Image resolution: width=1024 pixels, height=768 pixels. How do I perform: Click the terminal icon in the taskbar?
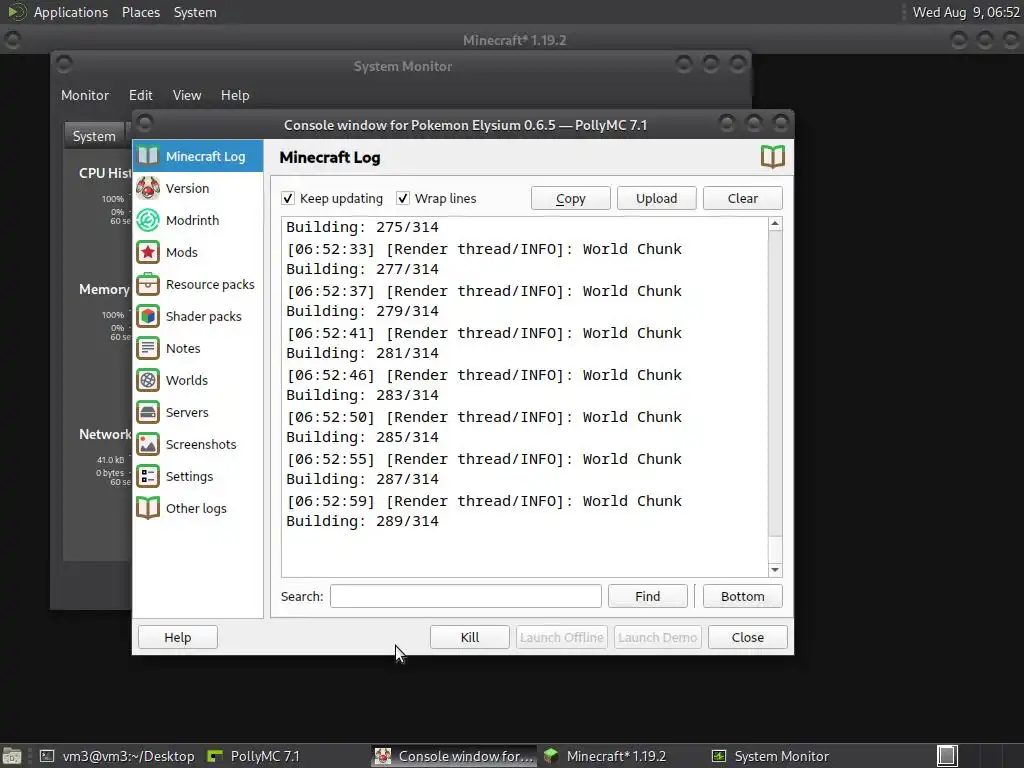tap(47, 756)
